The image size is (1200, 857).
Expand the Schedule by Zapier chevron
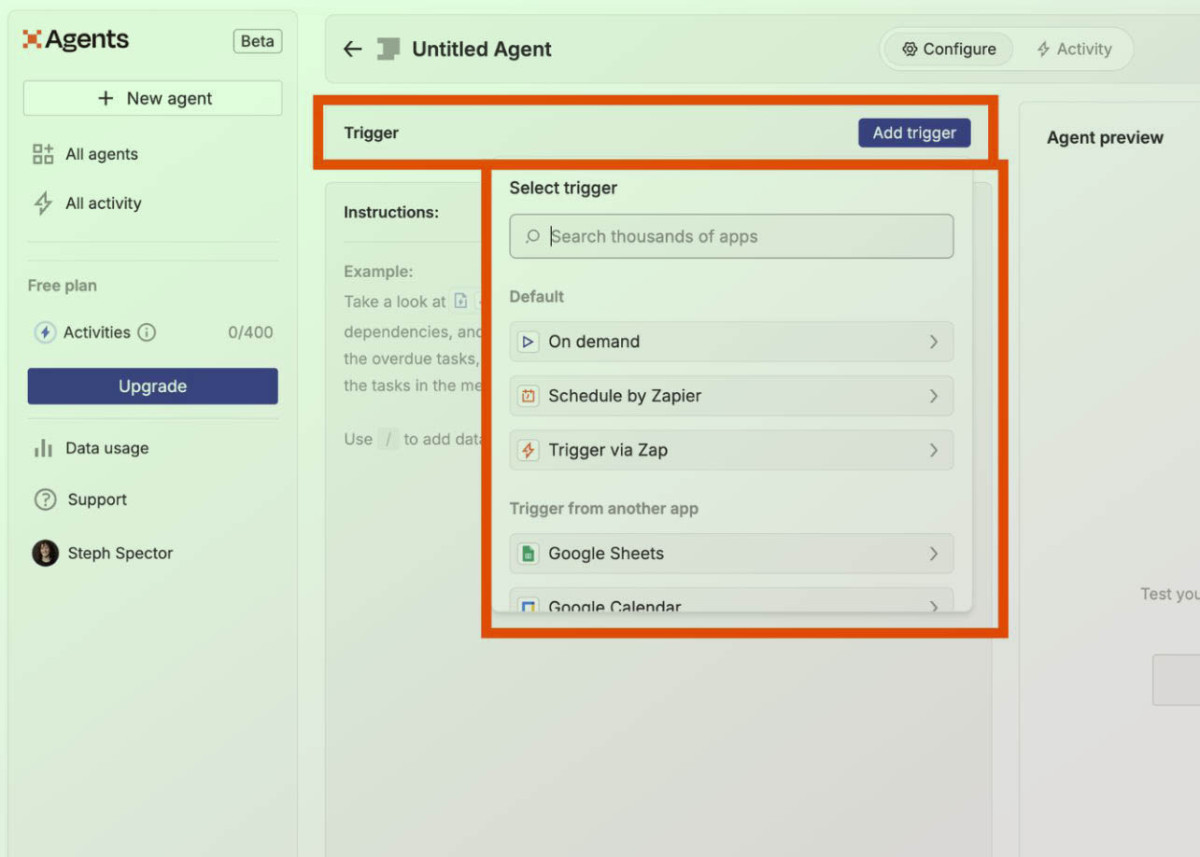tap(933, 396)
